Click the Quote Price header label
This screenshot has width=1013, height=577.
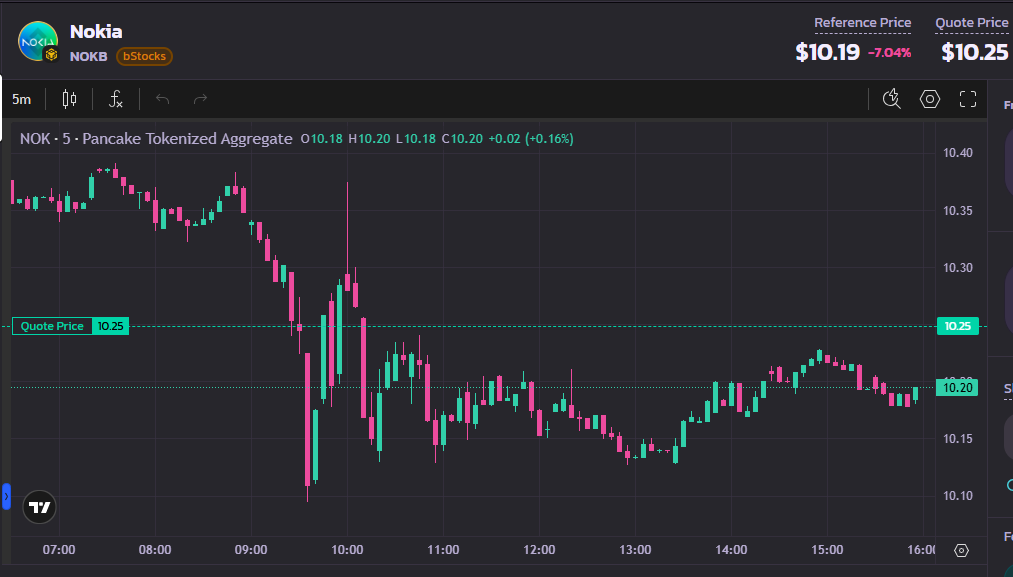972,23
